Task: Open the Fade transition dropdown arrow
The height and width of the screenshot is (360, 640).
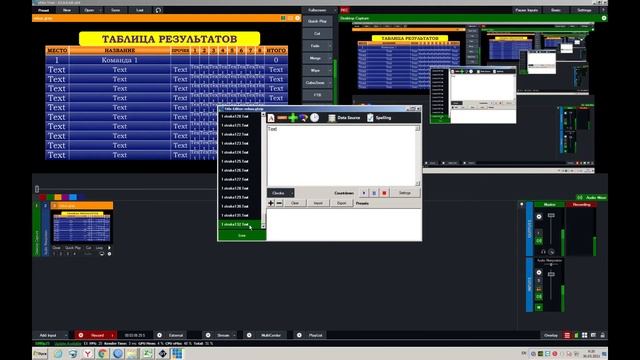Action: 330,46
